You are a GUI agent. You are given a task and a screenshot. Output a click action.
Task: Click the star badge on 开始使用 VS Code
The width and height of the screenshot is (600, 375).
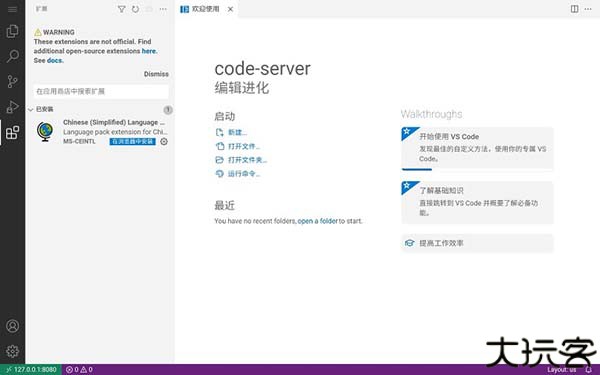point(407,132)
